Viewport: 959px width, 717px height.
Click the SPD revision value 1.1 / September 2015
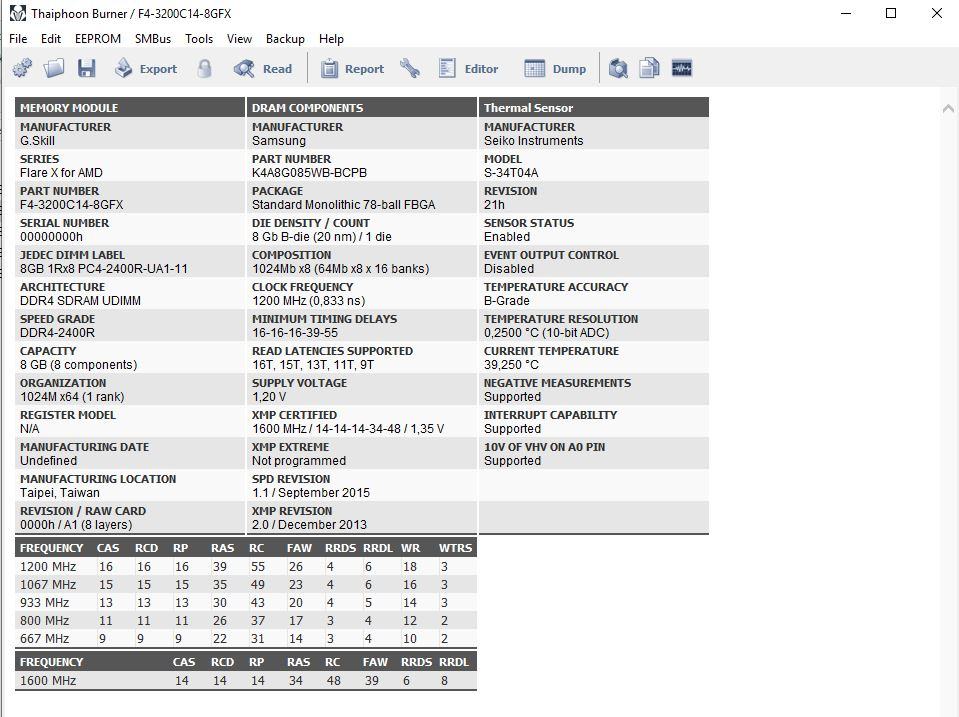pyautogui.click(x=311, y=492)
